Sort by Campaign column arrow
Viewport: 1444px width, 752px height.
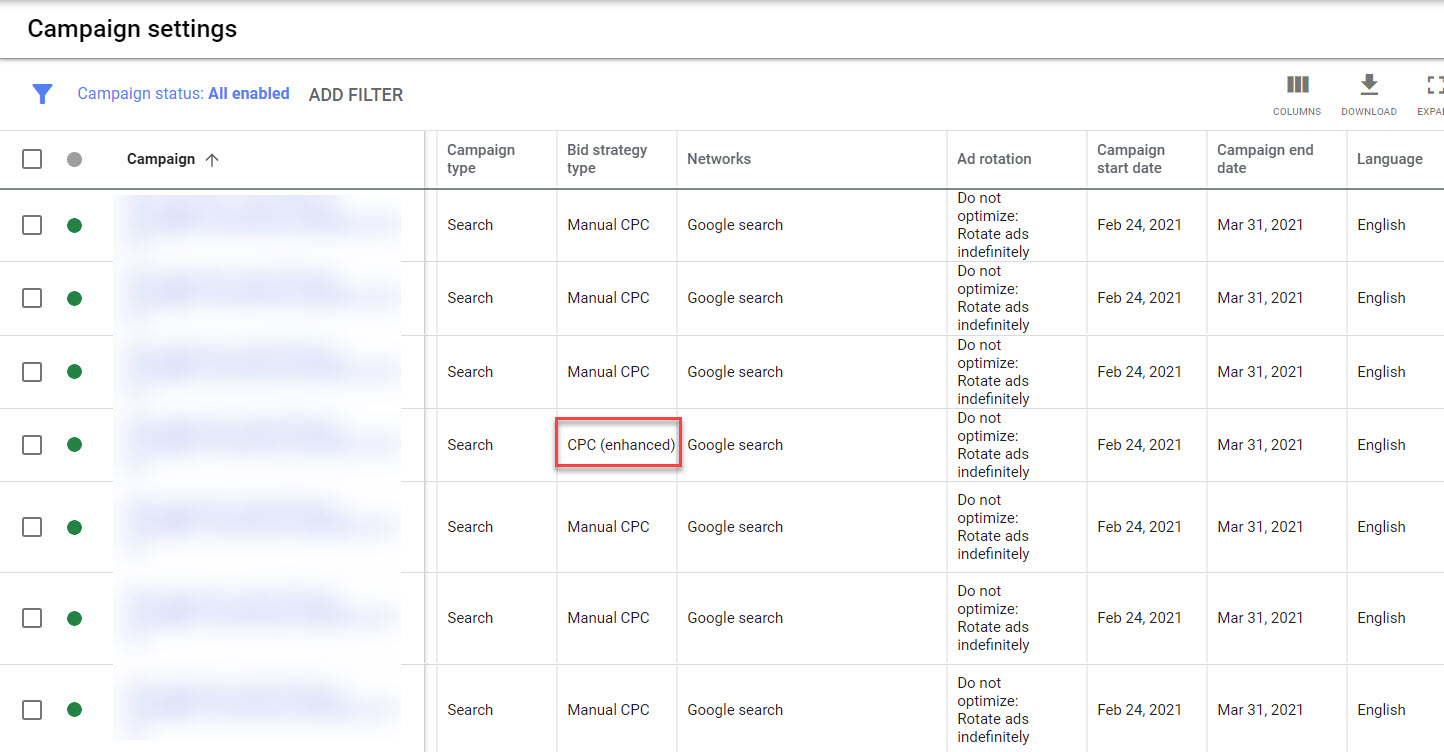pos(211,160)
